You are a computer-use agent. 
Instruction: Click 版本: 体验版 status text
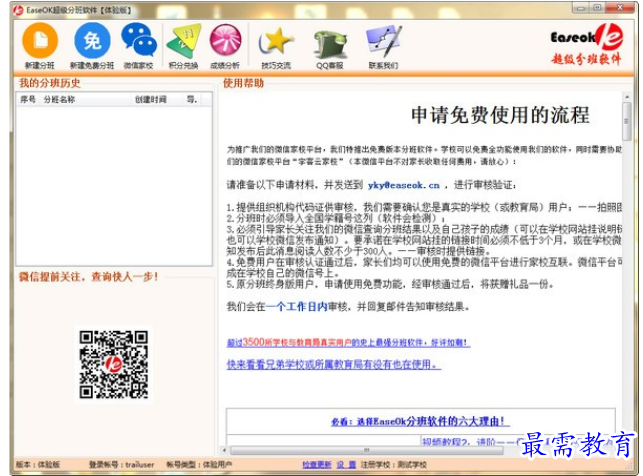(x=38, y=465)
